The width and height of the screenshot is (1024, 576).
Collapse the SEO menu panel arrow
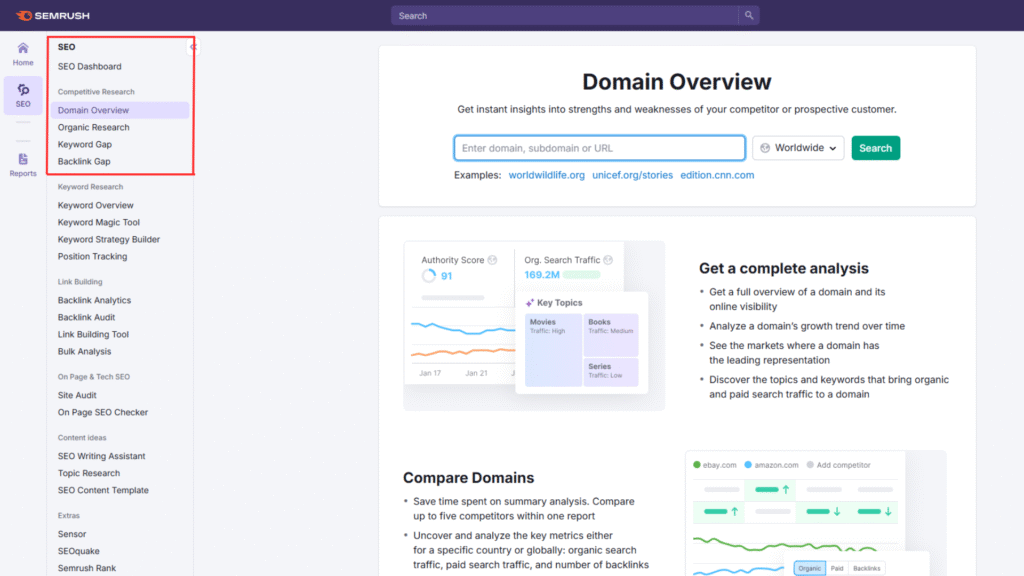[193, 47]
